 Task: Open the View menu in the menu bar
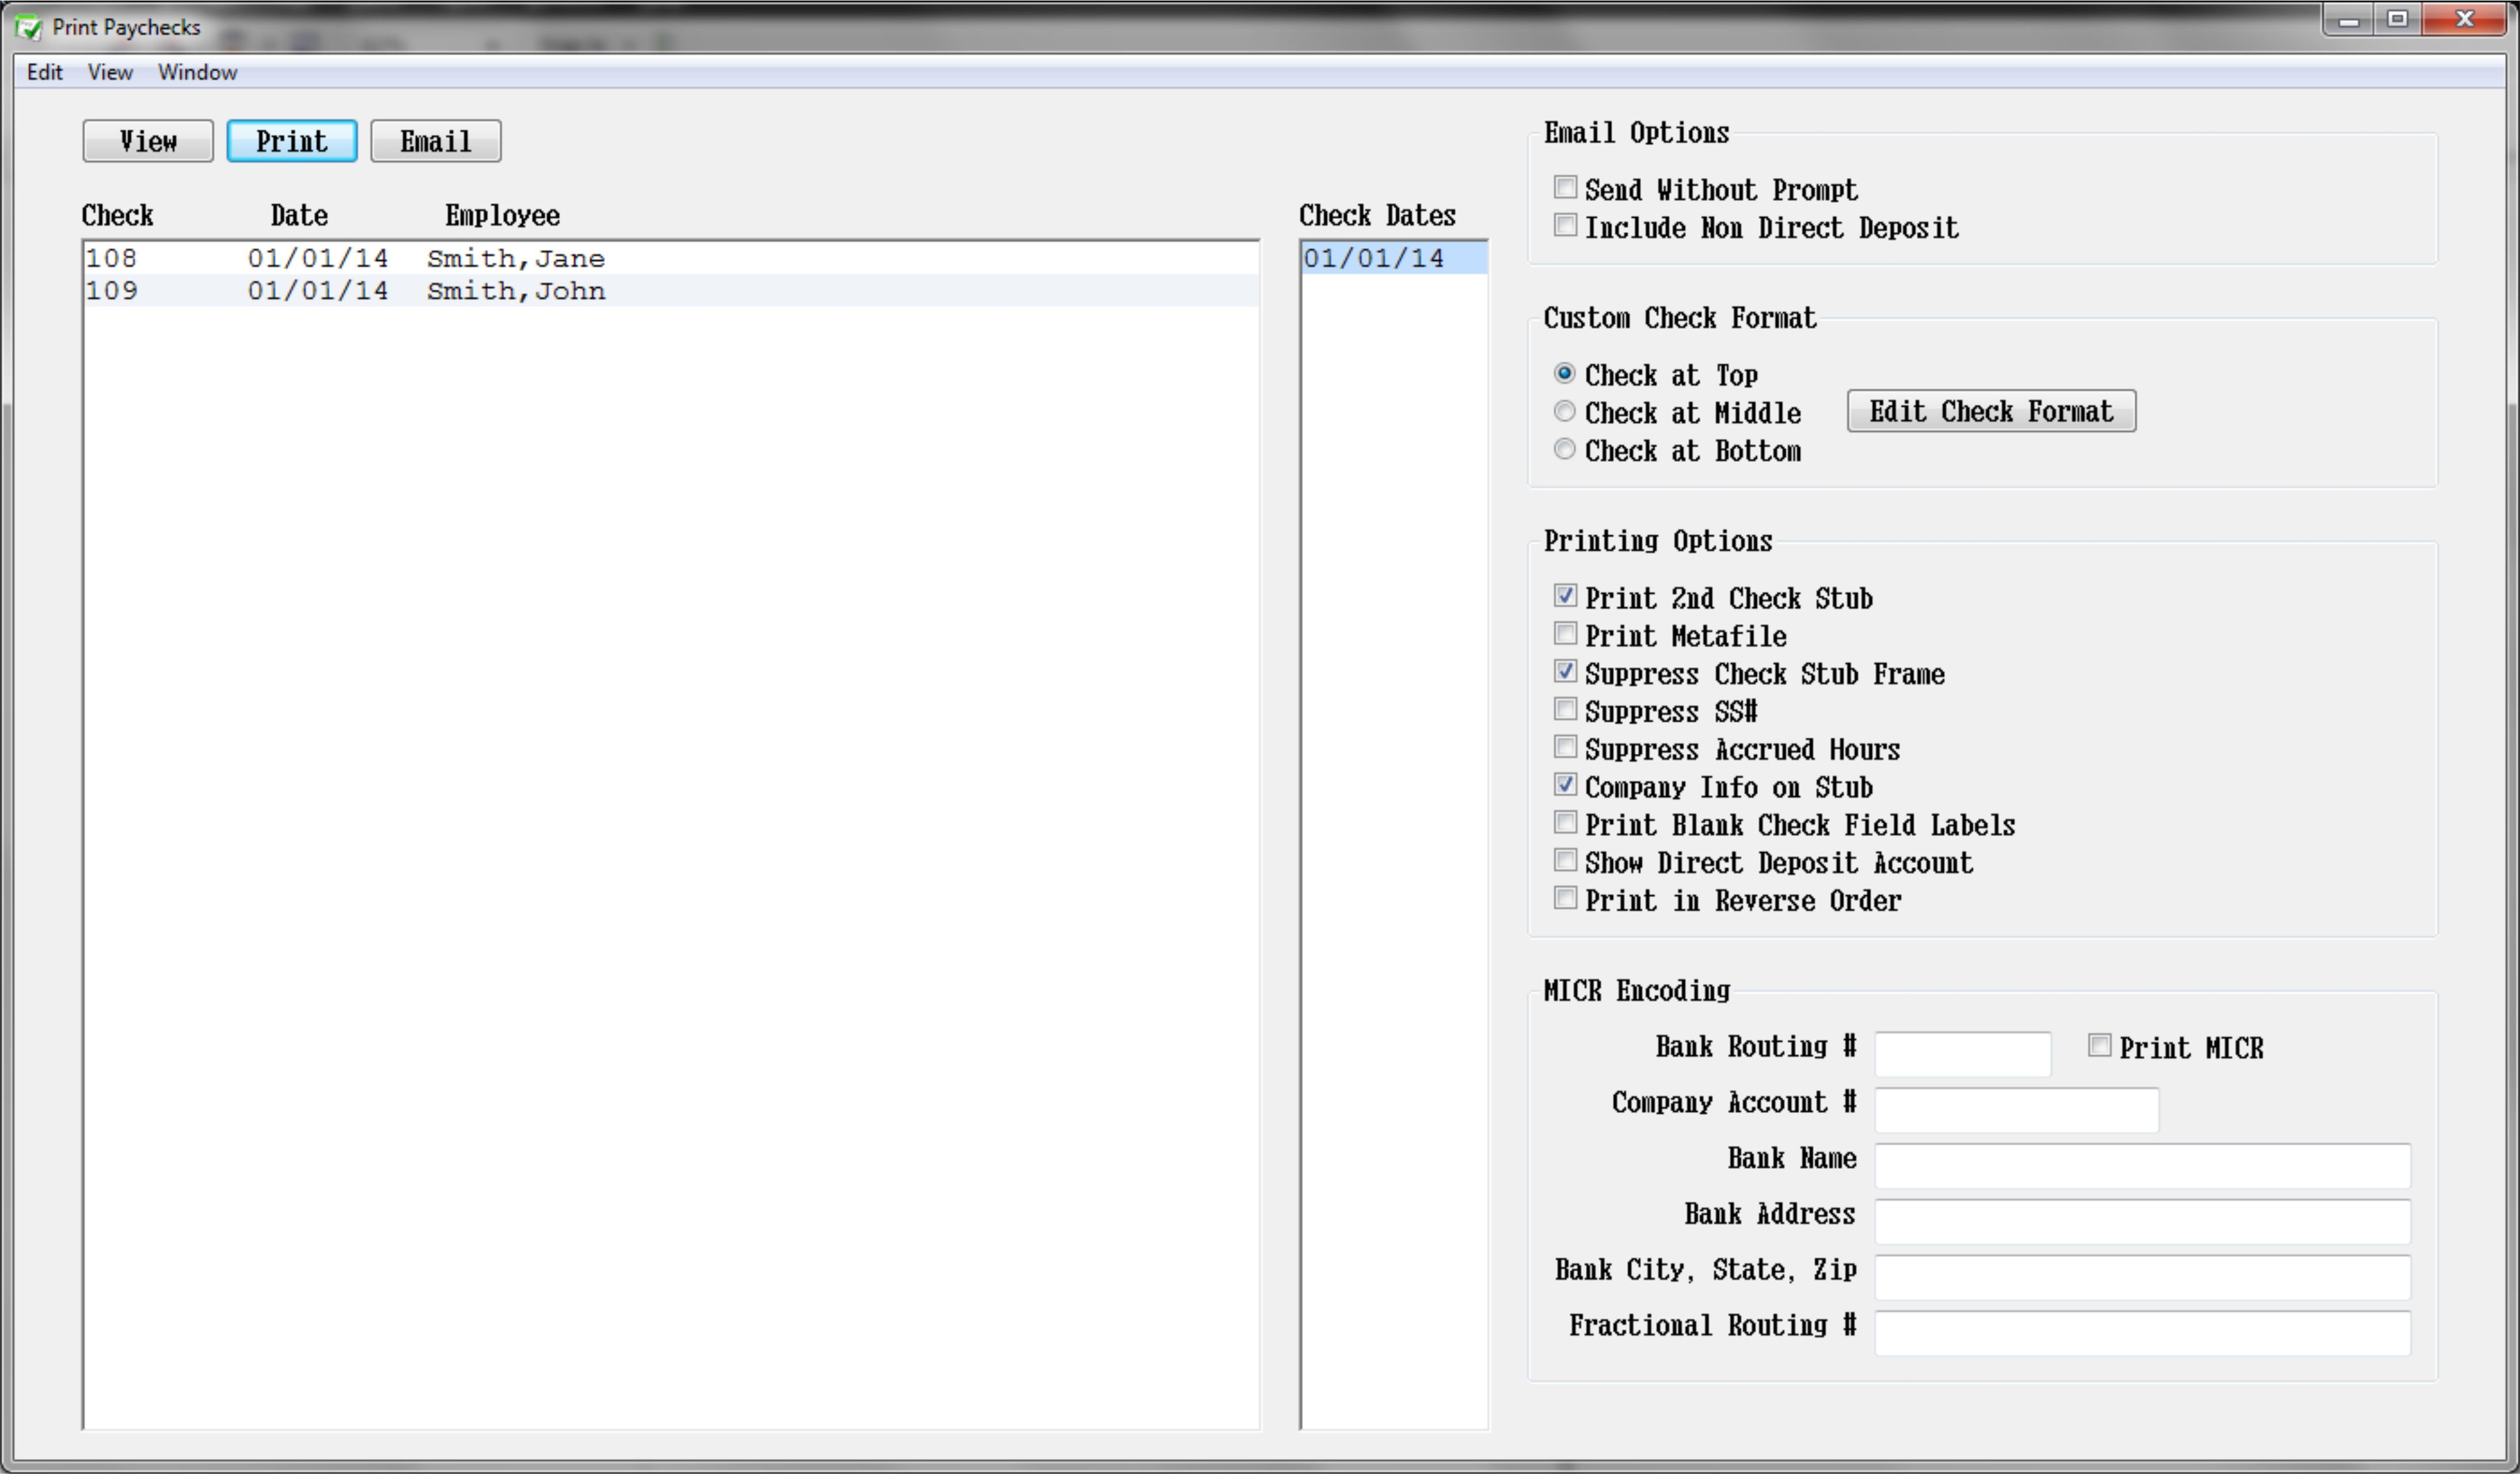pyautogui.click(x=110, y=72)
